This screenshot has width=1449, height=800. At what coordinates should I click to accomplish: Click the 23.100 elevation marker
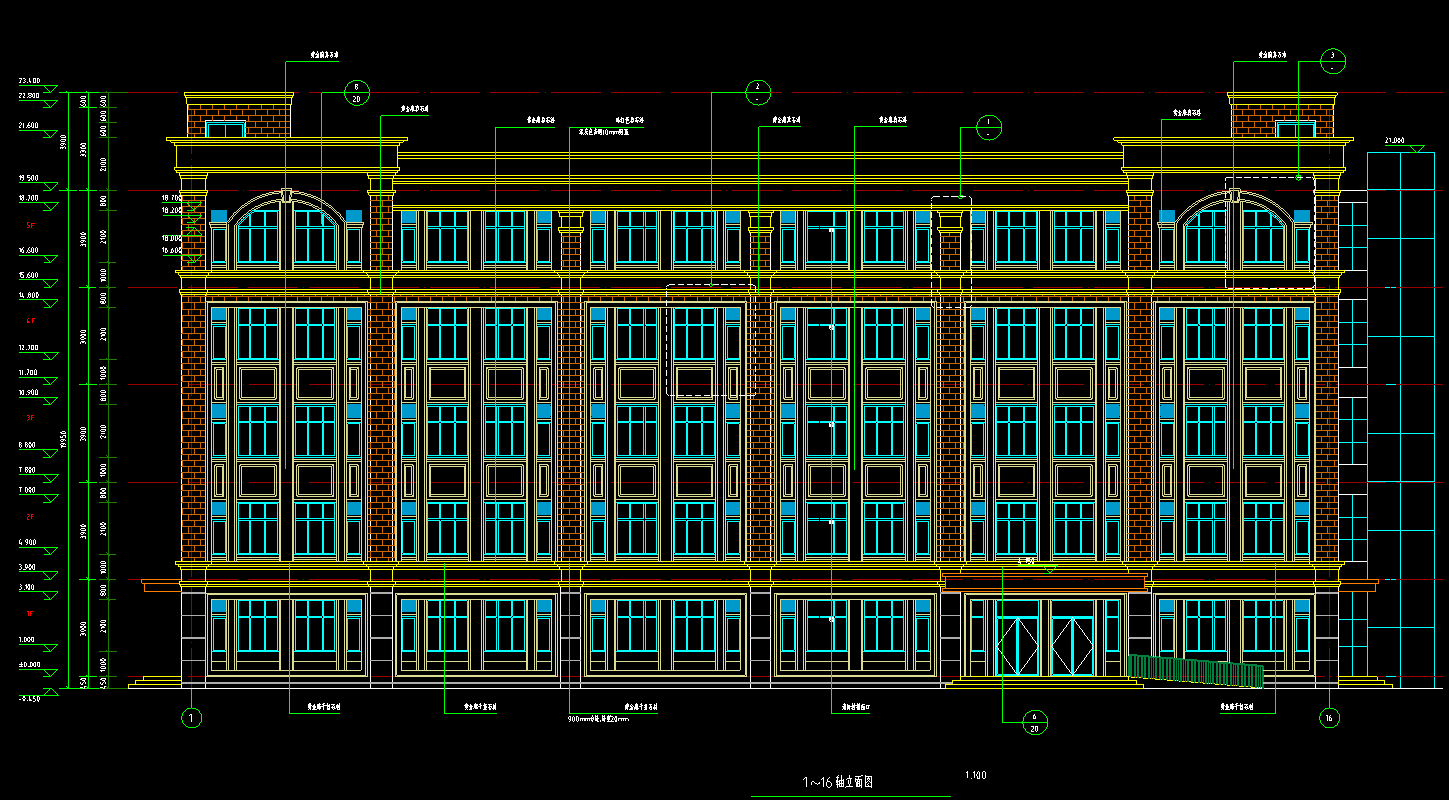(29, 80)
